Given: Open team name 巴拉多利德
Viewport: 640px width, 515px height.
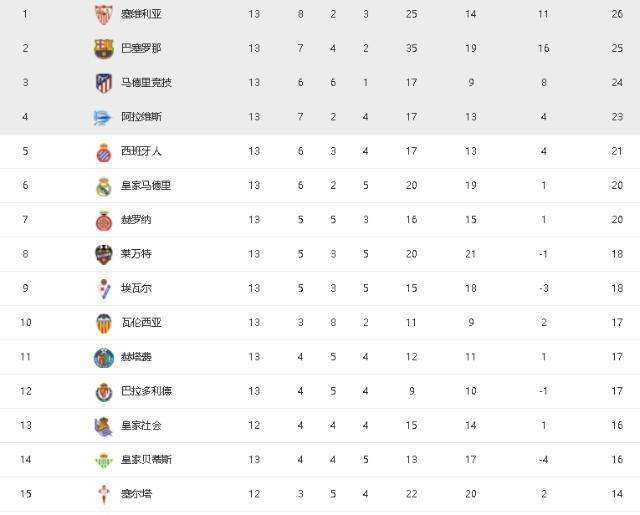Looking at the screenshot, I should (x=146, y=391).
